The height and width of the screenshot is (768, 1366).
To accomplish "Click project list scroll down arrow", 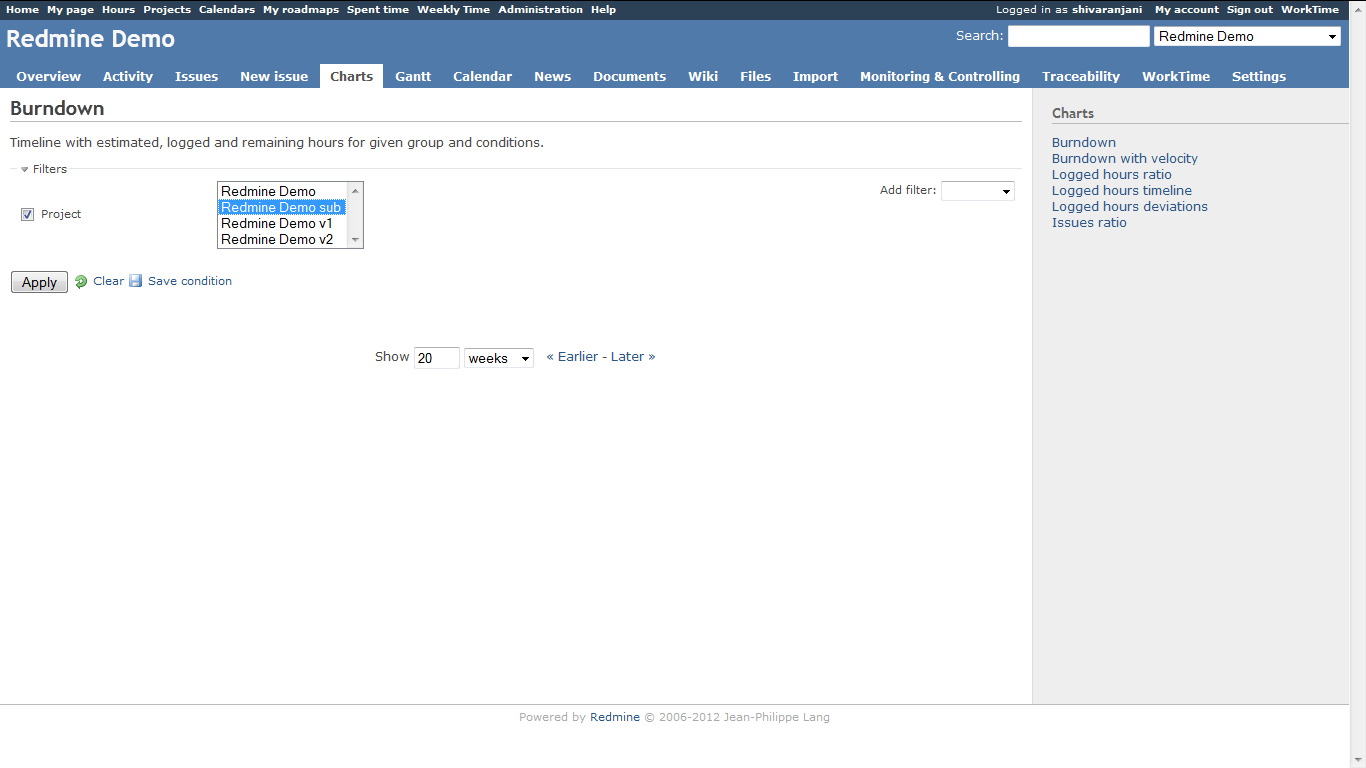I will [x=355, y=240].
